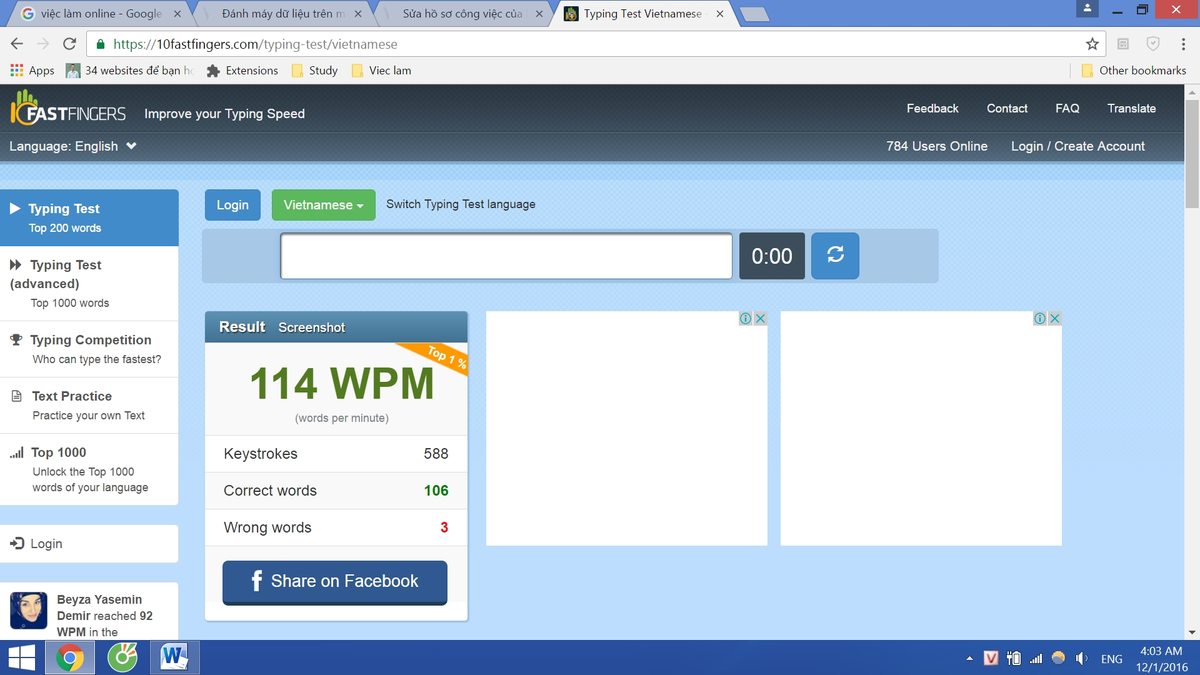
Task: Open the Contact link
Action: pyautogui.click(x=1007, y=108)
